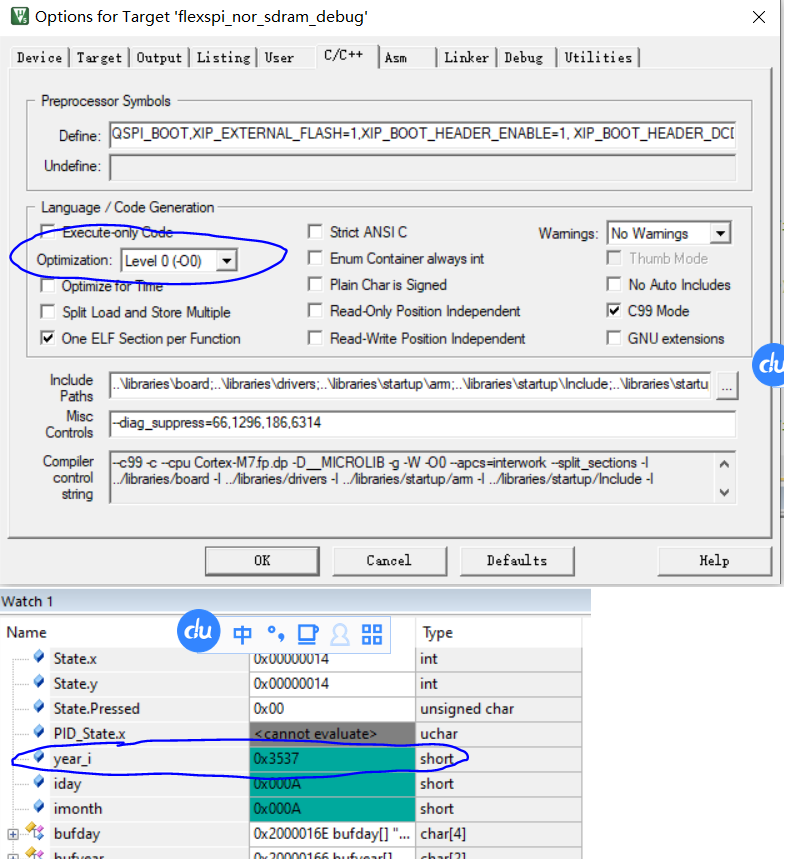
Task: Open the Optimization level dropdown
Action: (x=226, y=261)
